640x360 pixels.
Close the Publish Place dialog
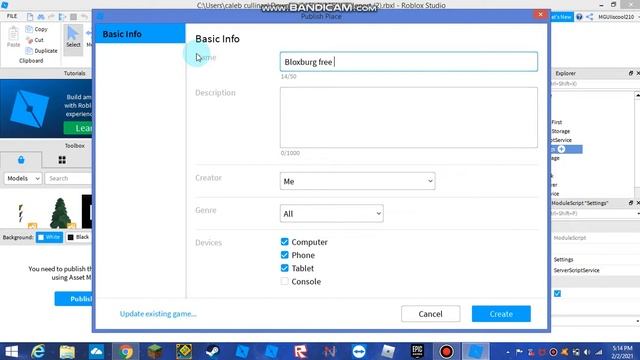coord(540,14)
